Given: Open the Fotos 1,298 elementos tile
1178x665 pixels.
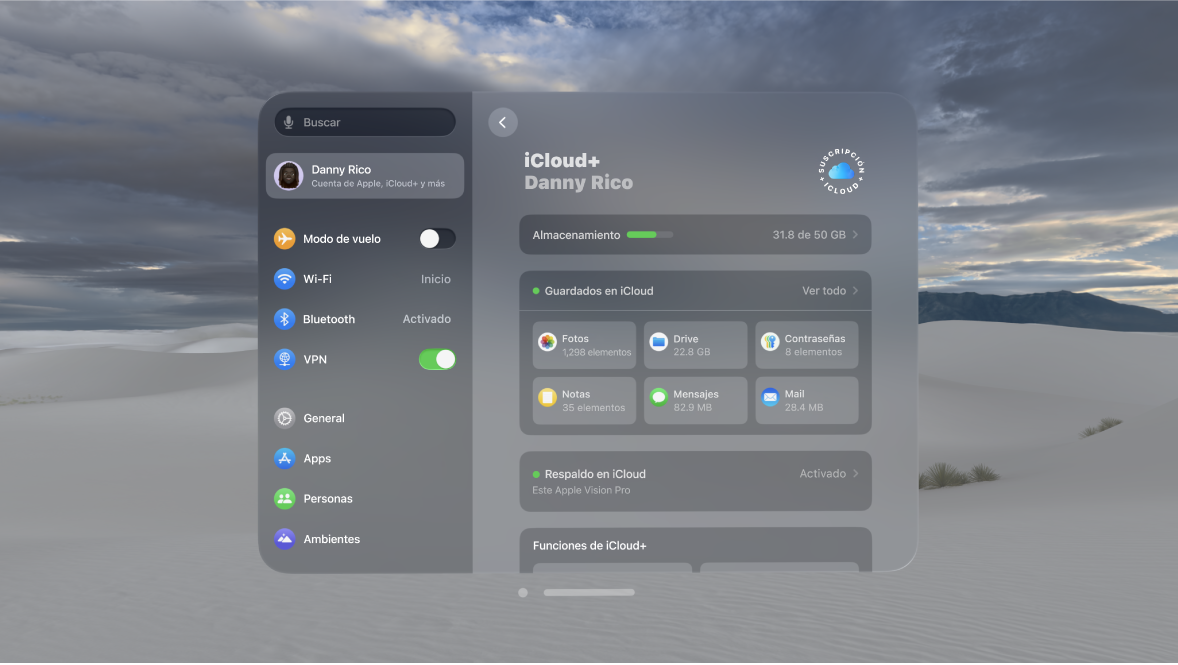Looking at the screenshot, I should pos(584,345).
